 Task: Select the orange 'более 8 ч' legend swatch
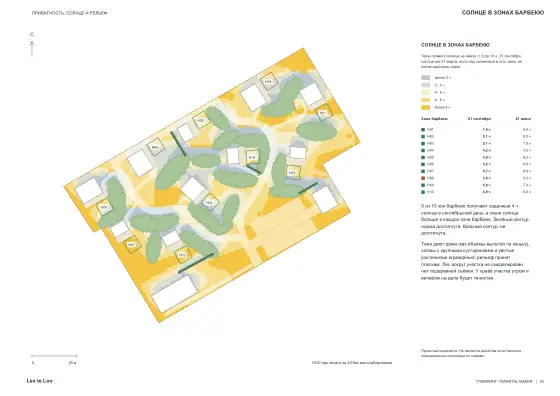[x=426, y=107]
